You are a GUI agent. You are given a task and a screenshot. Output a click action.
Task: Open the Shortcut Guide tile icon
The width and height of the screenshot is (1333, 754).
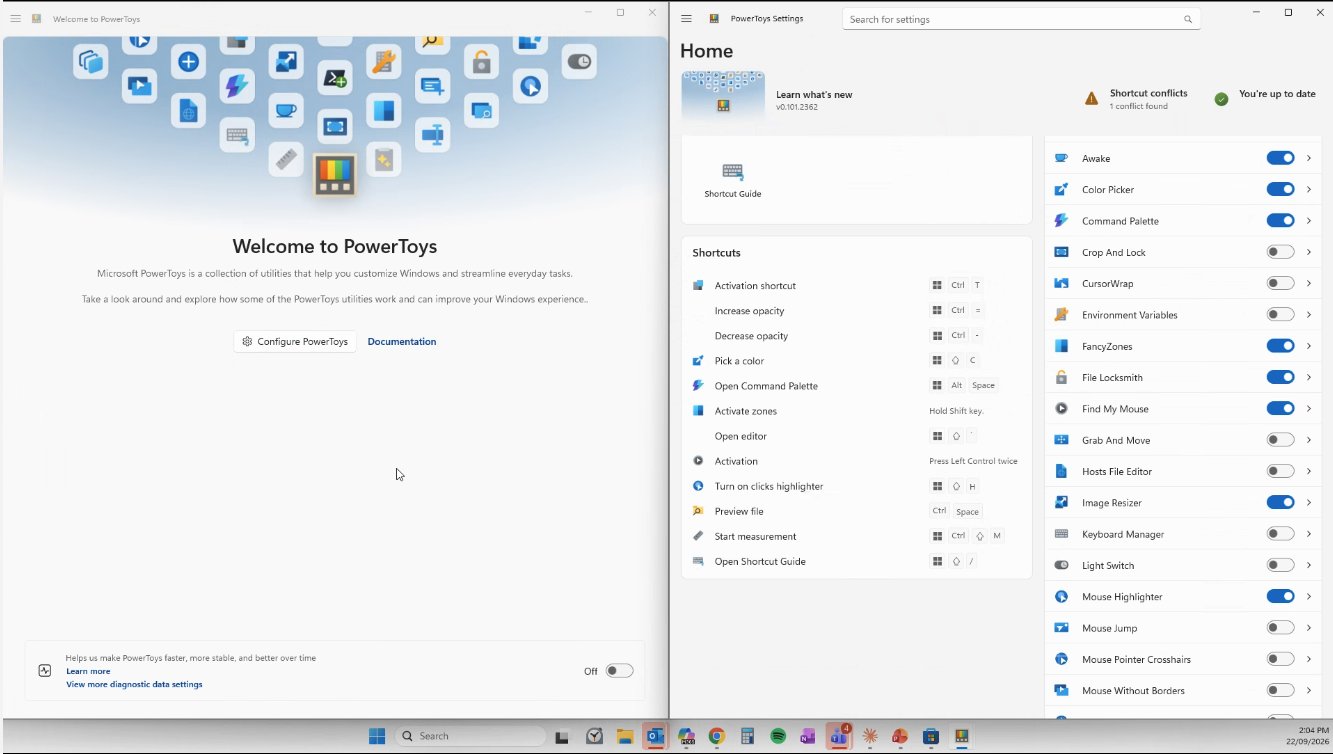[x=732, y=171]
